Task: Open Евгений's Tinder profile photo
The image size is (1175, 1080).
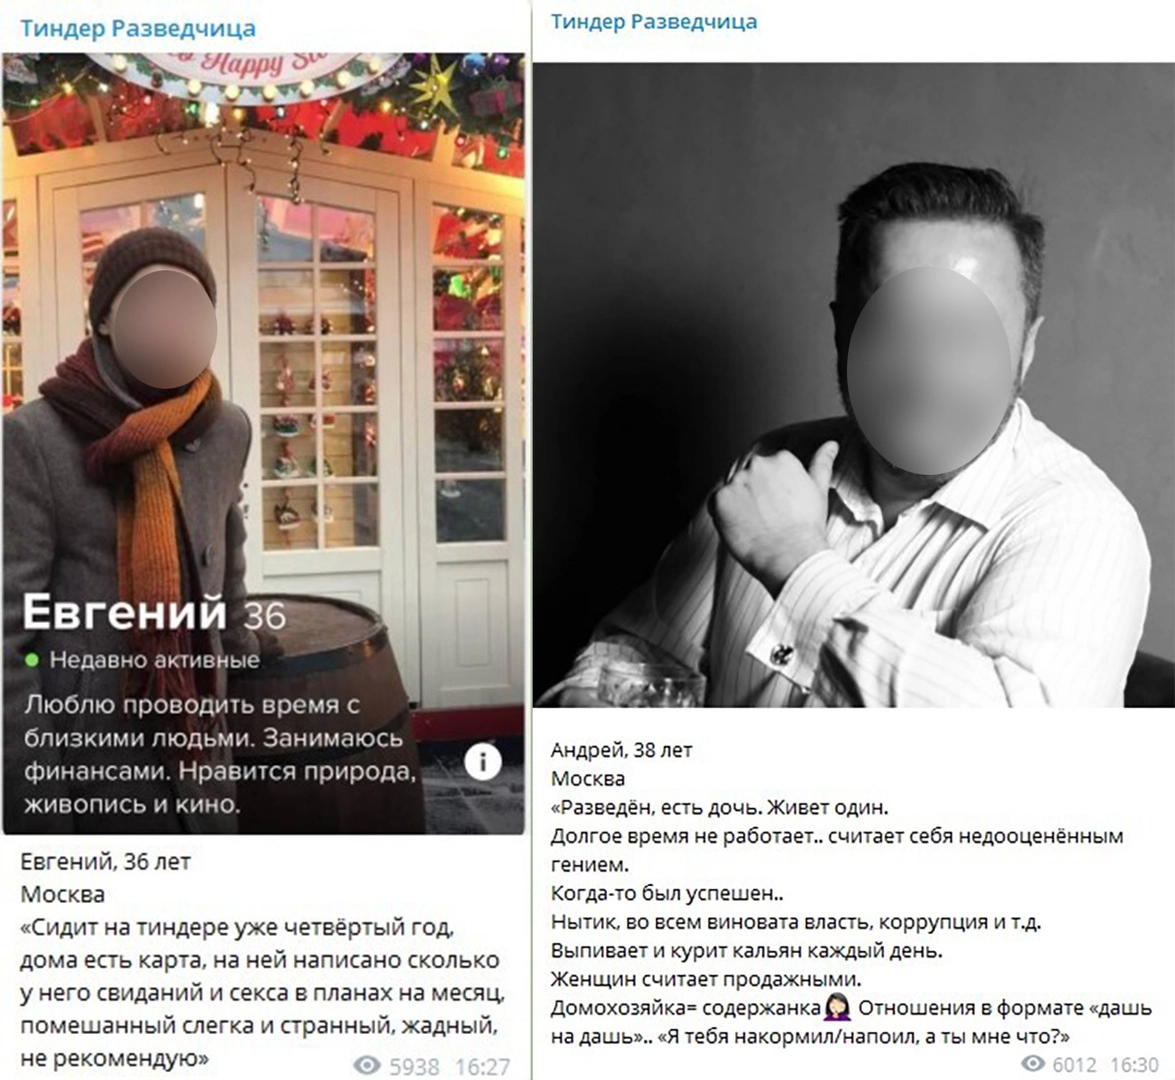Action: coord(264,443)
